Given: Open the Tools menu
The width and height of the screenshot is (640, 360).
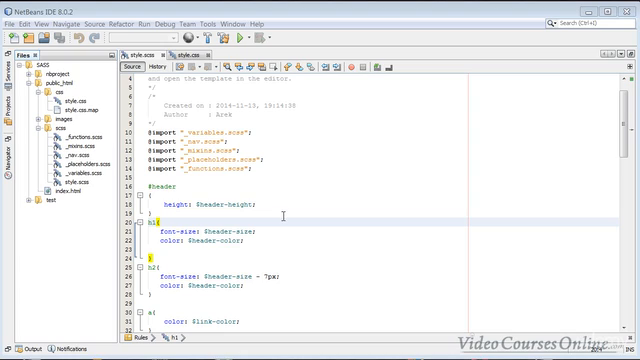Looking at the screenshot, I should pyautogui.click(x=208, y=24).
